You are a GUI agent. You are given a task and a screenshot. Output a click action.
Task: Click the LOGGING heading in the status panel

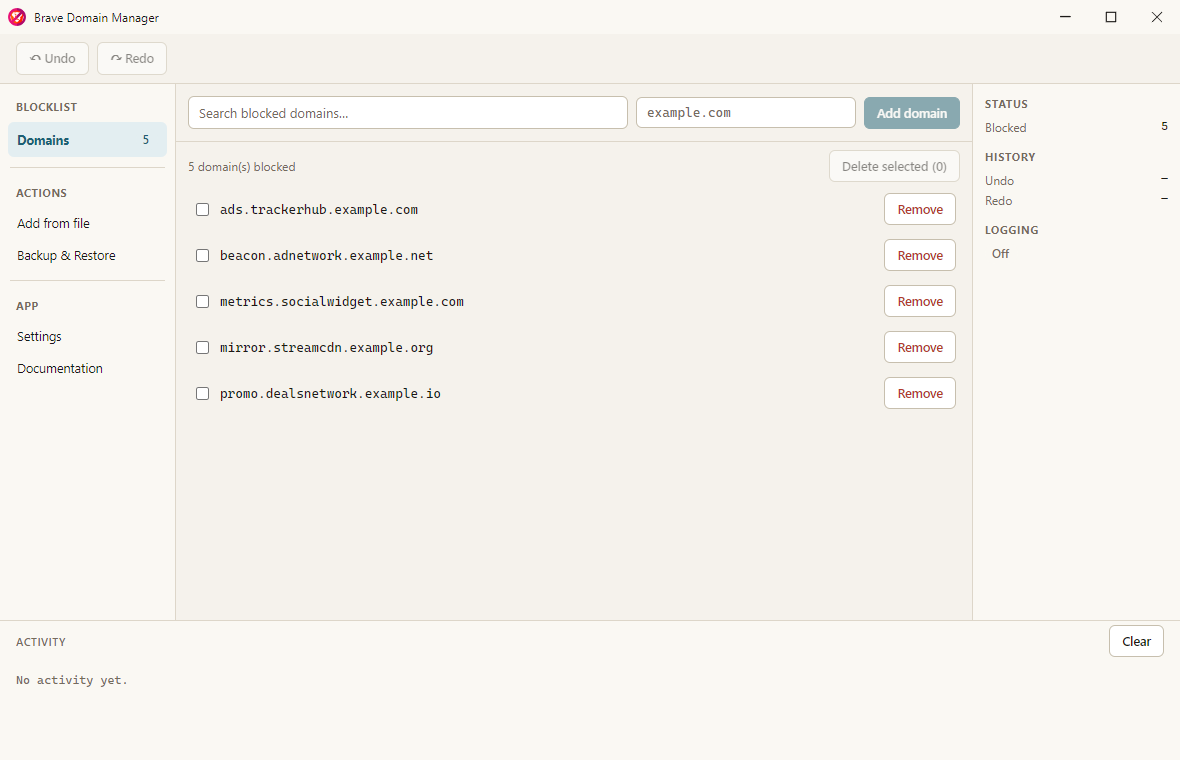(1011, 230)
